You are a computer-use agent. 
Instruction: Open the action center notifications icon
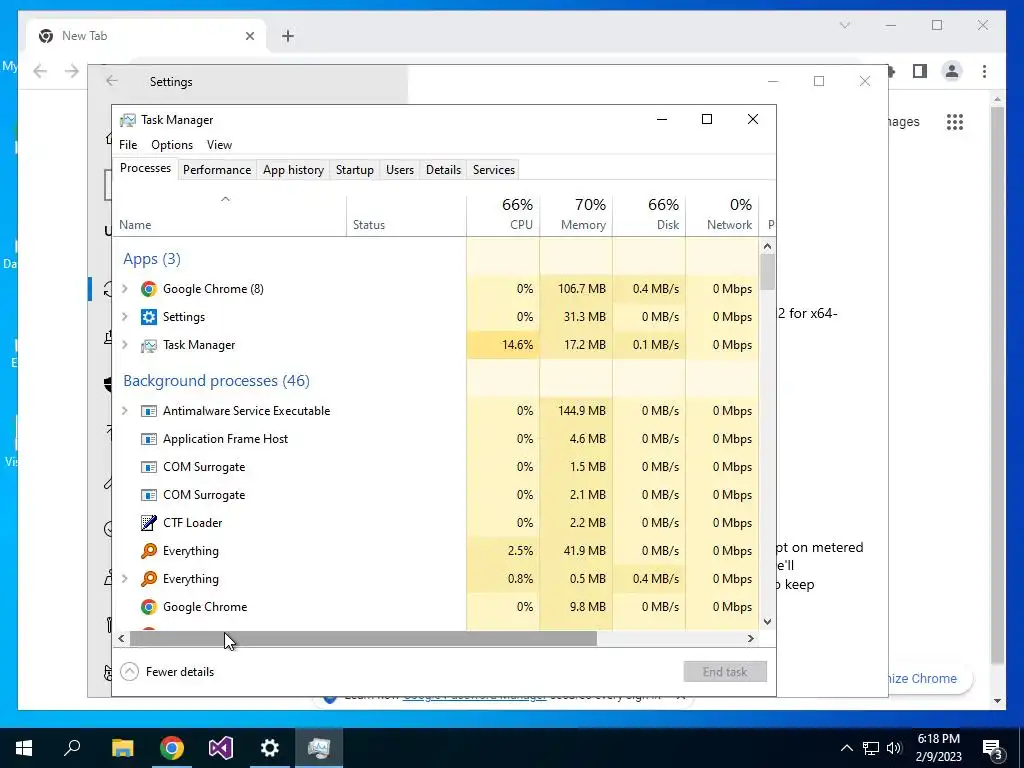tap(992, 748)
